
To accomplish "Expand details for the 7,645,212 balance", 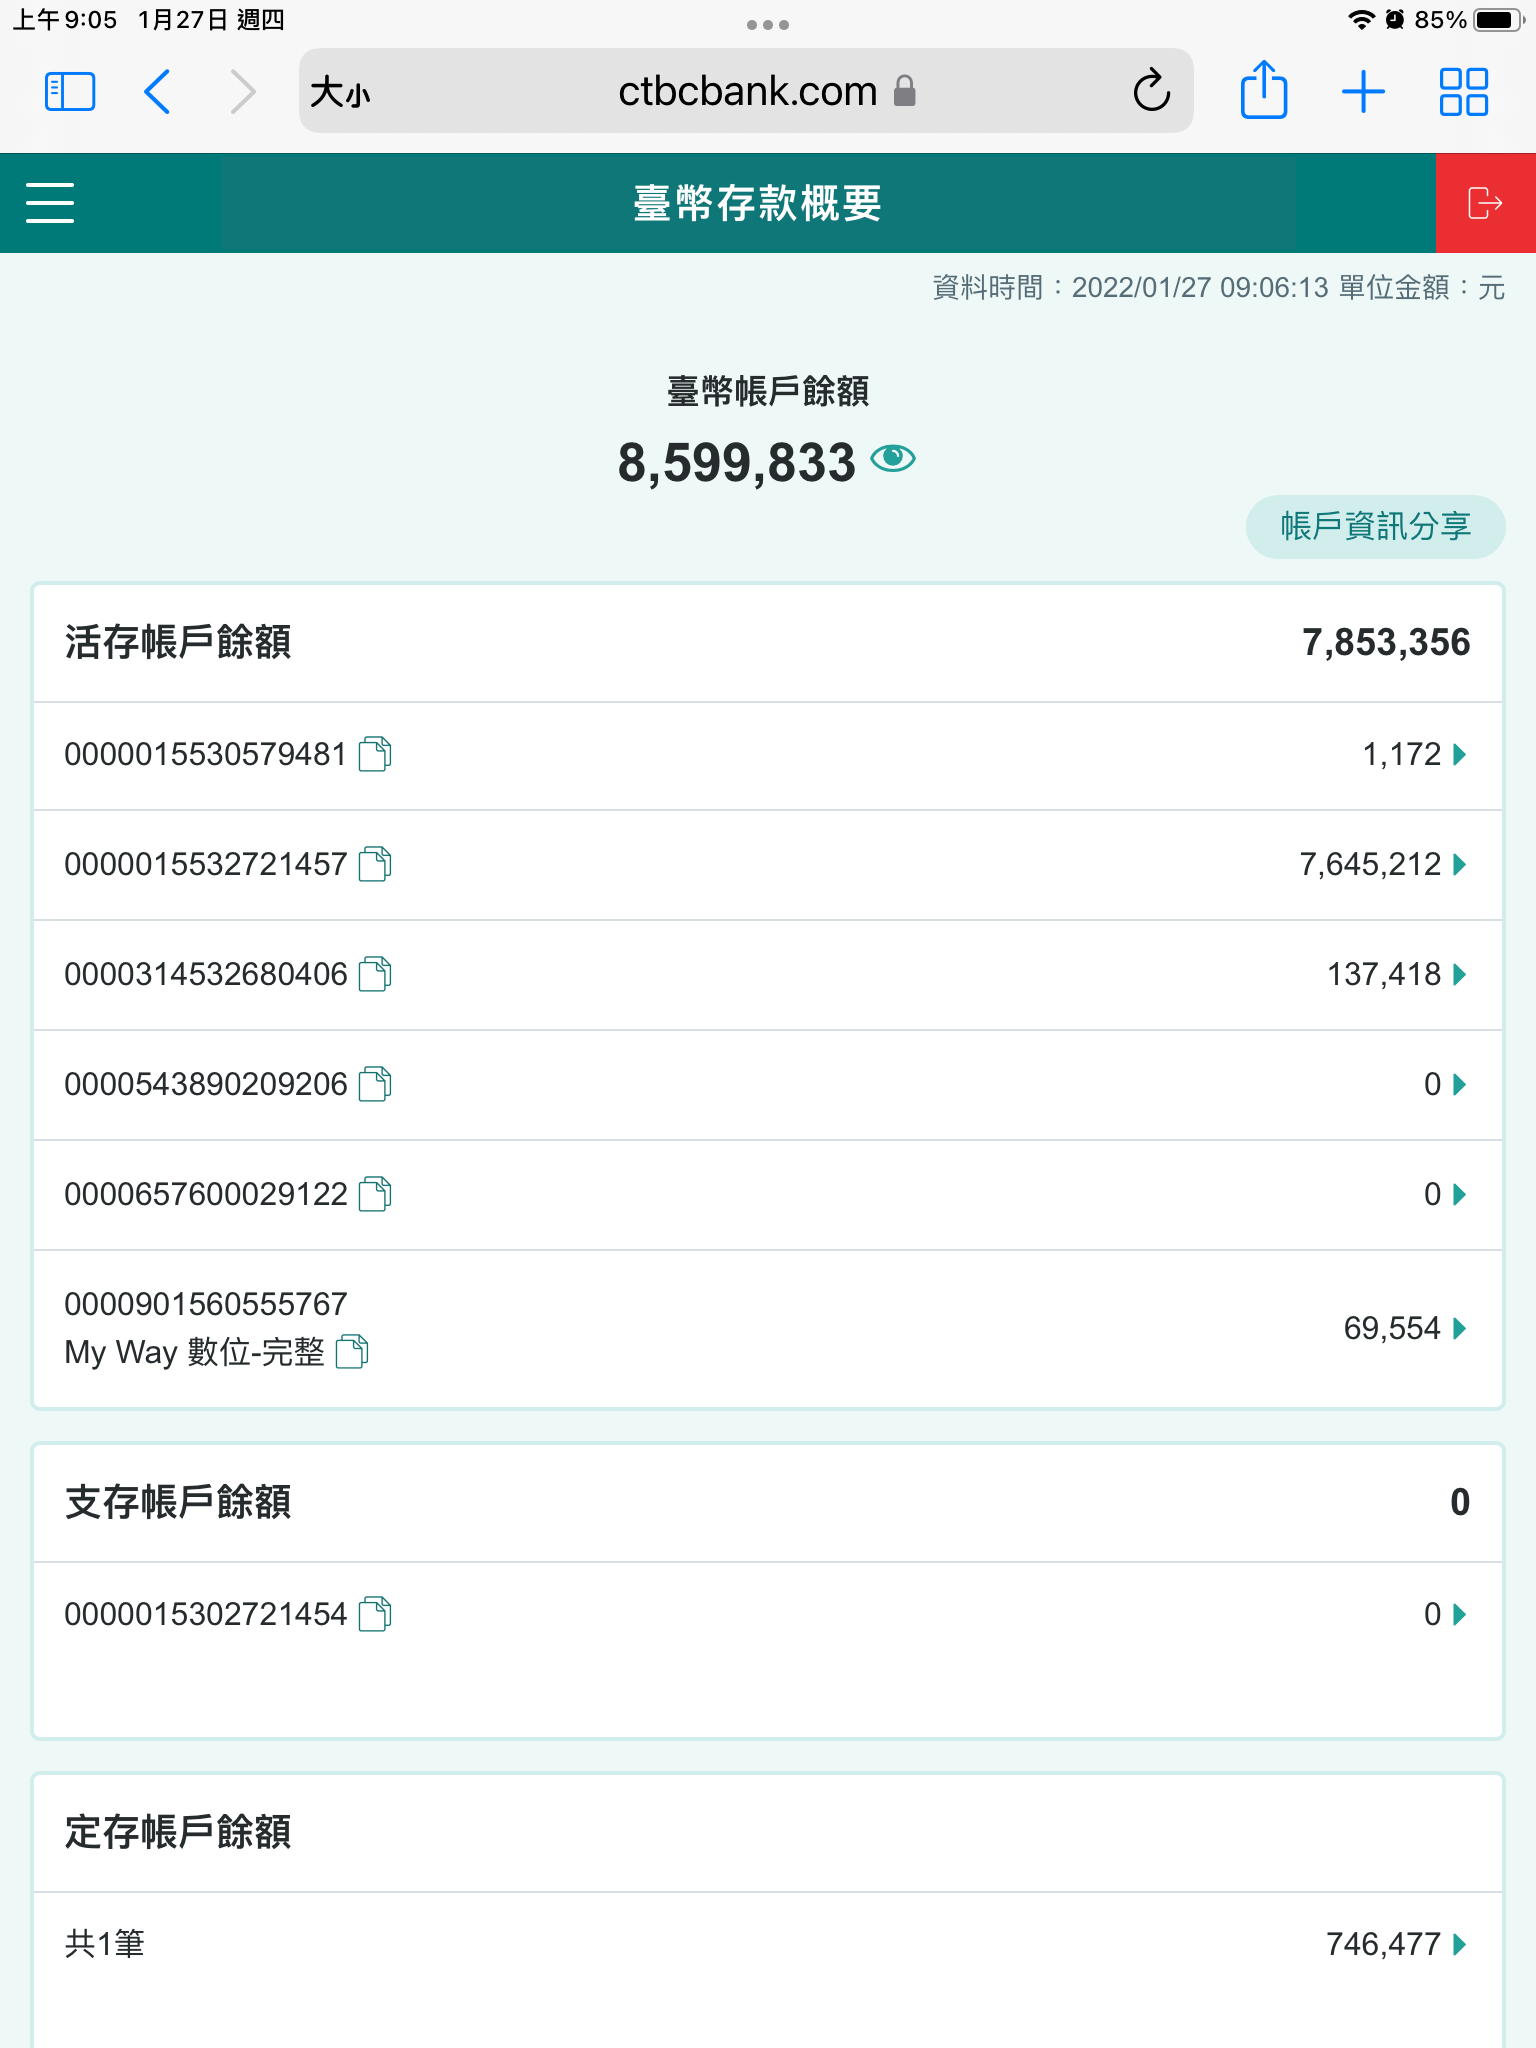I will [1459, 864].
